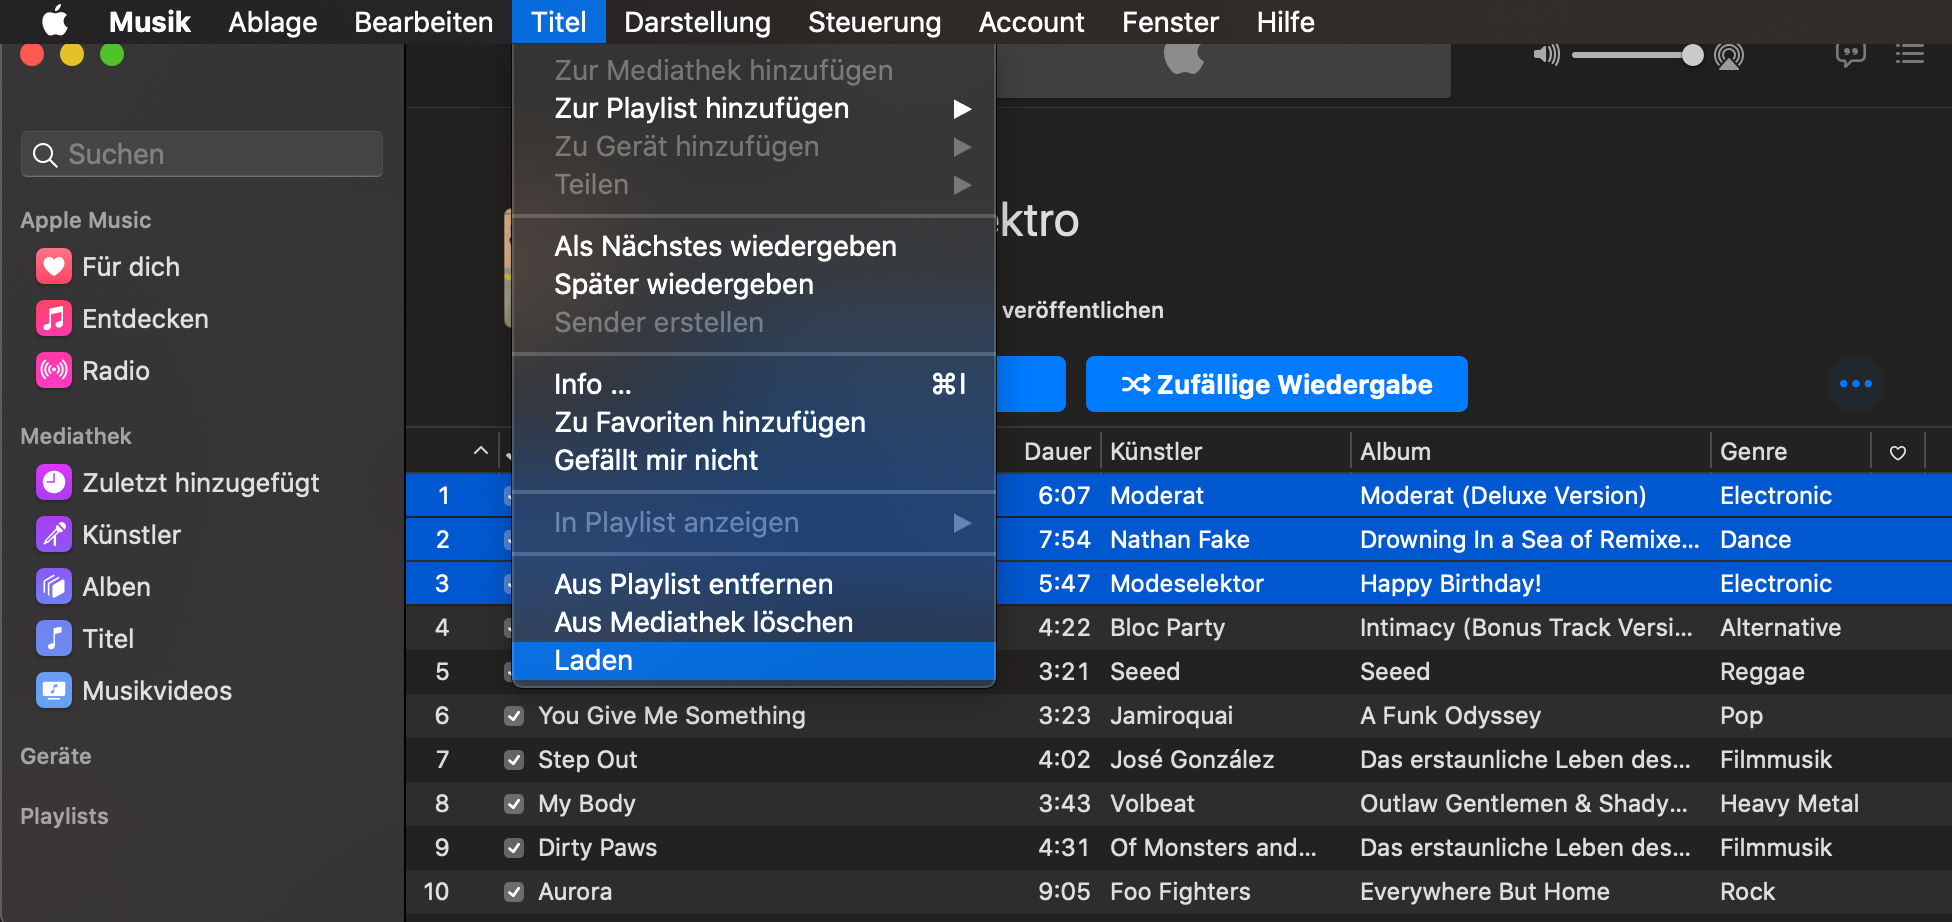Toggle checkbox for My Body
1952x922 pixels.
click(514, 804)
